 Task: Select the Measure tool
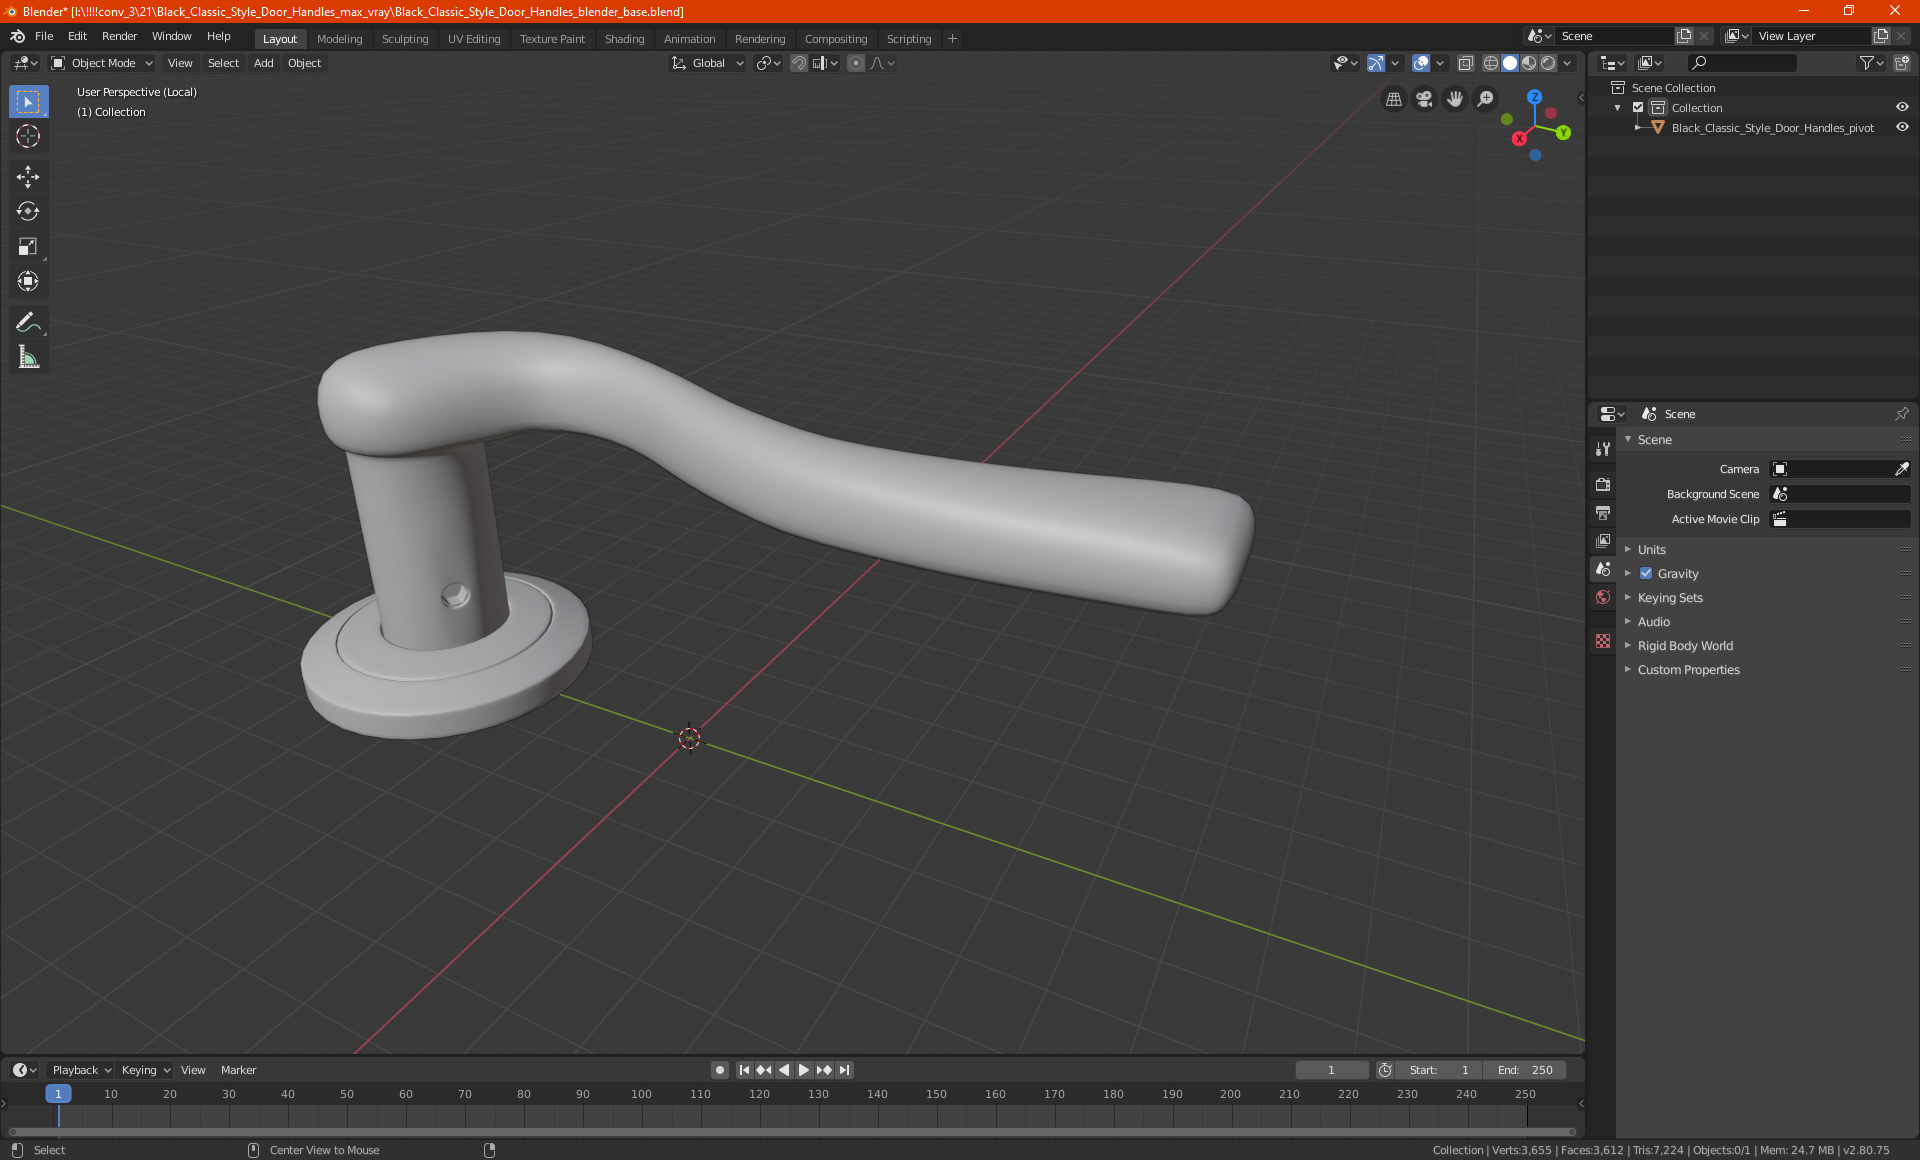click(x=28, y=357)
